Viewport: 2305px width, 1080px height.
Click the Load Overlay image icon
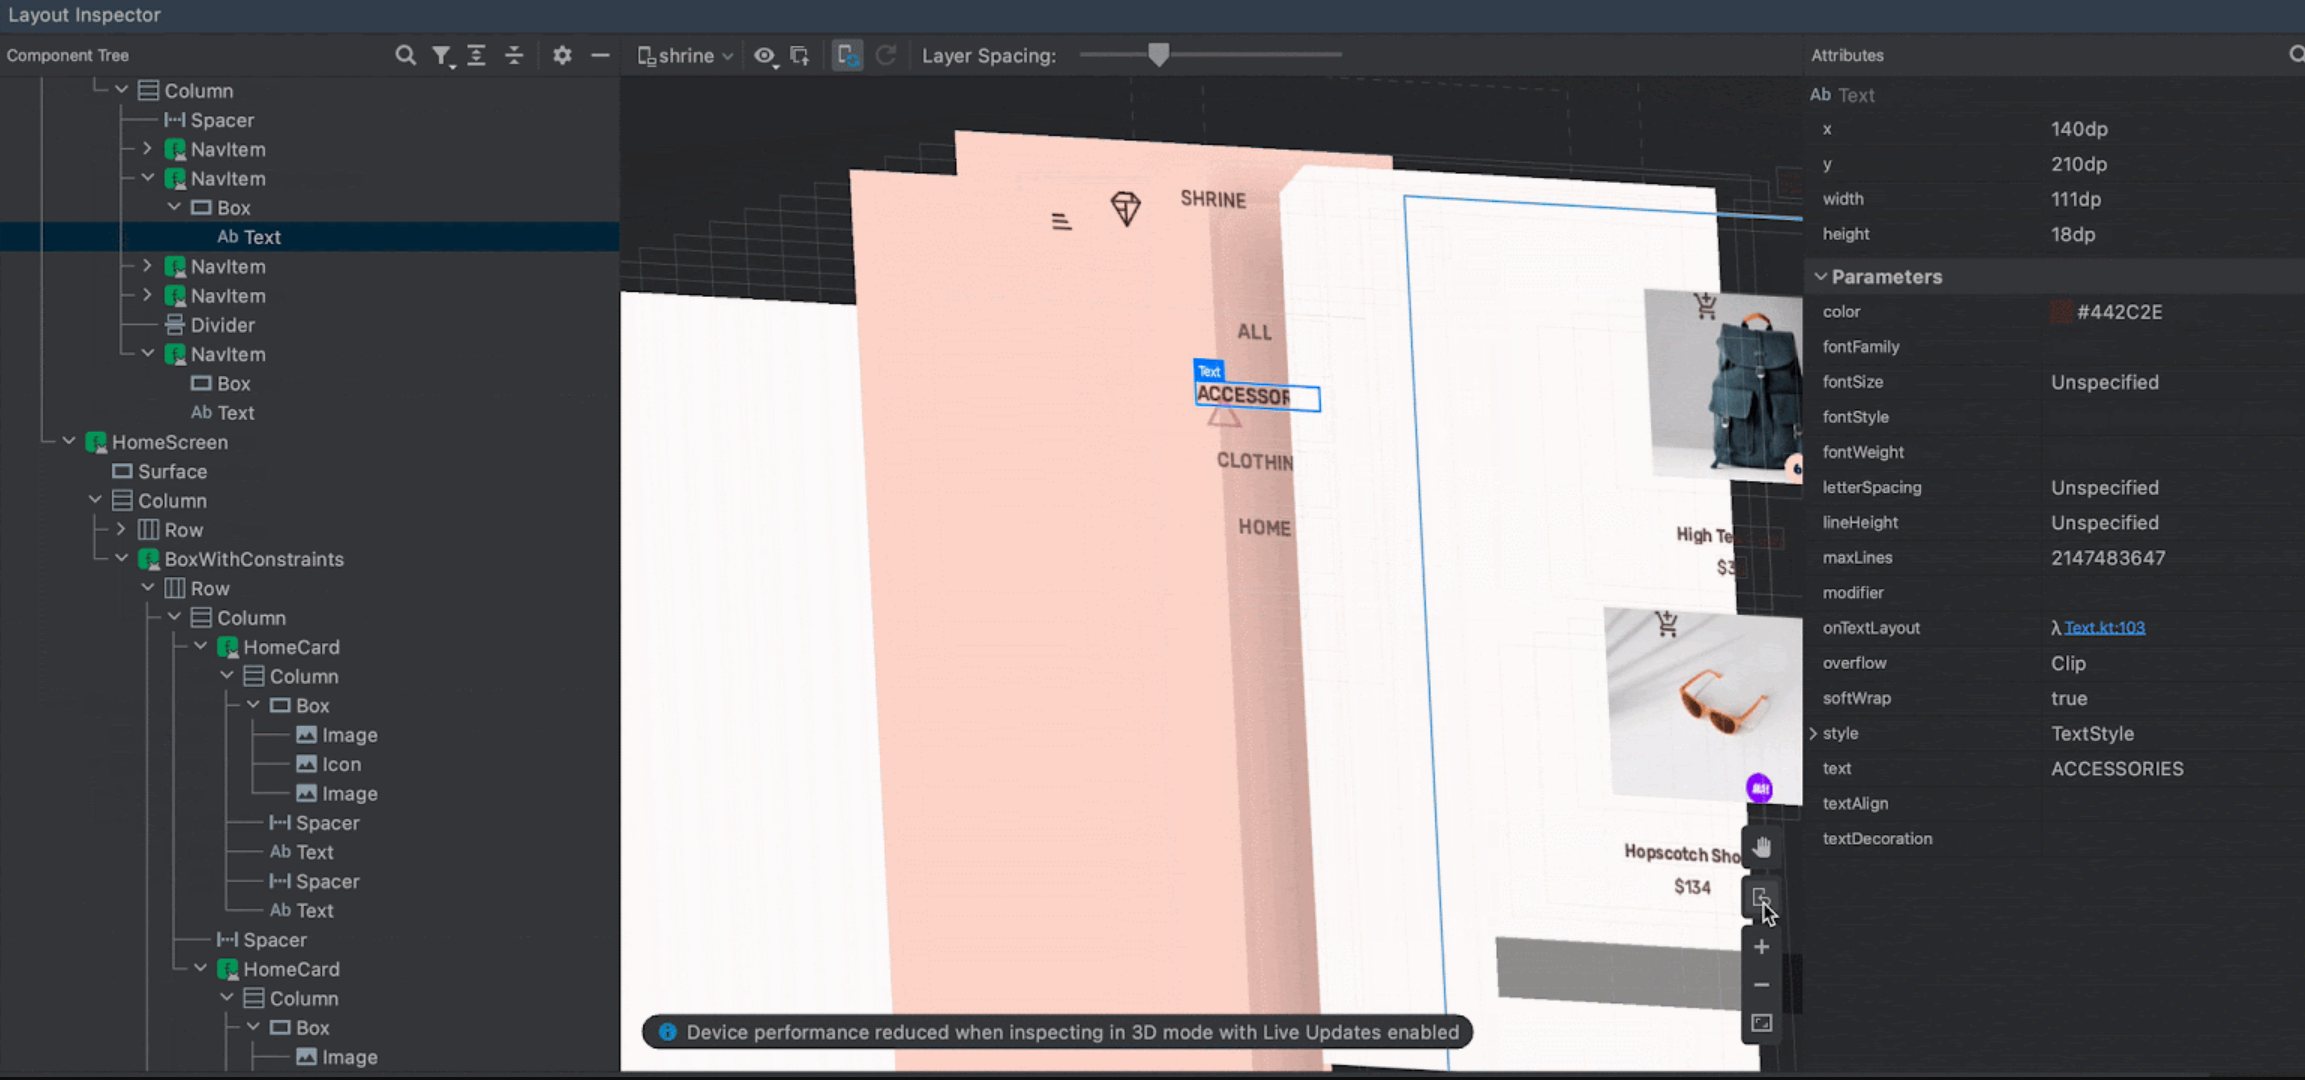coord(800,56)
